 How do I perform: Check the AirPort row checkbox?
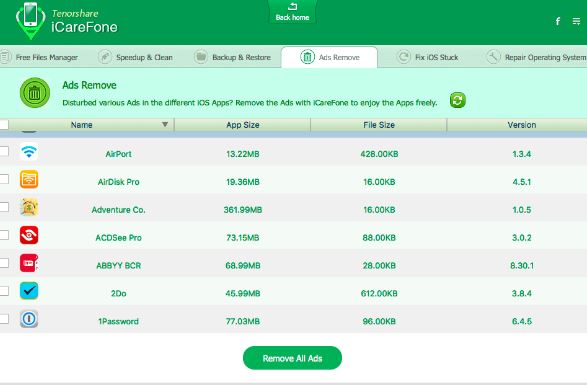[x=4, y=151]
